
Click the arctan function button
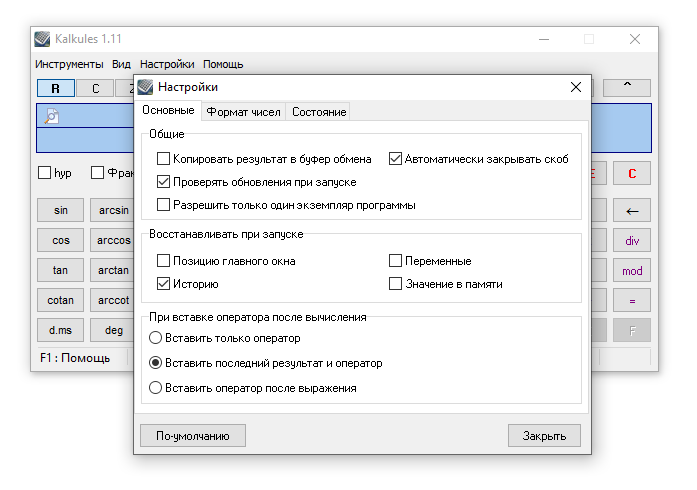113,270
